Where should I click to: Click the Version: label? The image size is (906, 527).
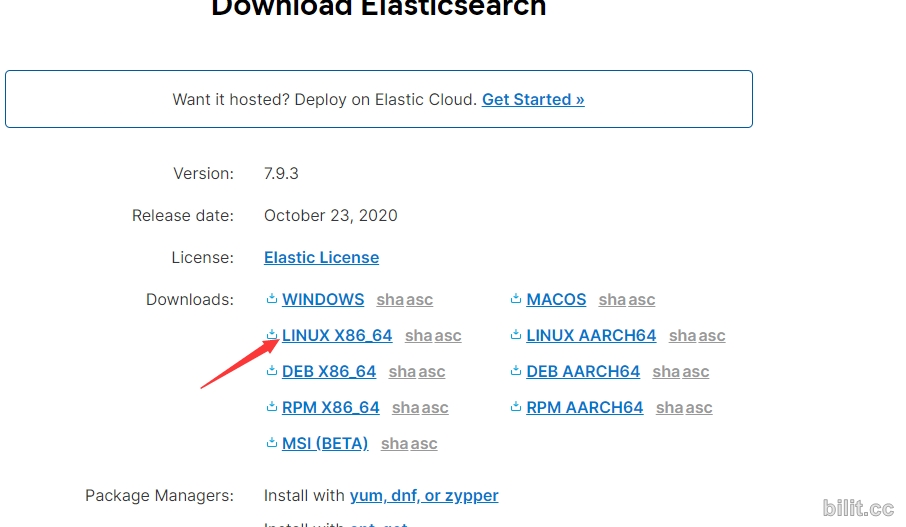tap(203, 173)
